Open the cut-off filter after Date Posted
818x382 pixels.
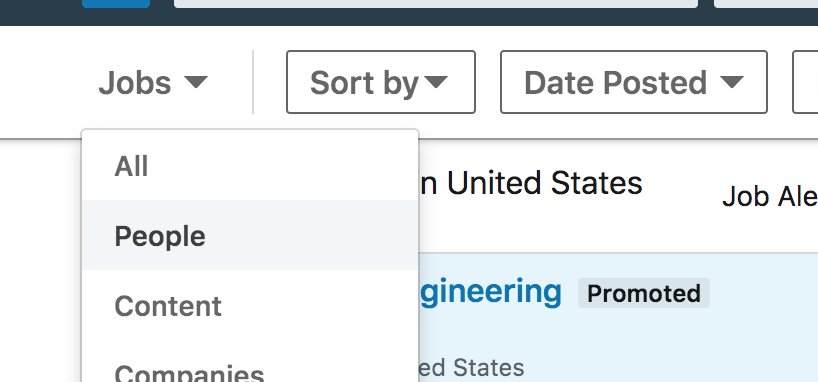(x=805, y=82)
